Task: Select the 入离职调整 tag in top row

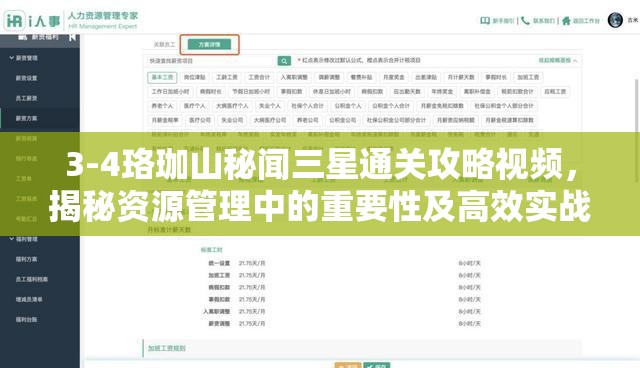Action: [x=294, y=77]
